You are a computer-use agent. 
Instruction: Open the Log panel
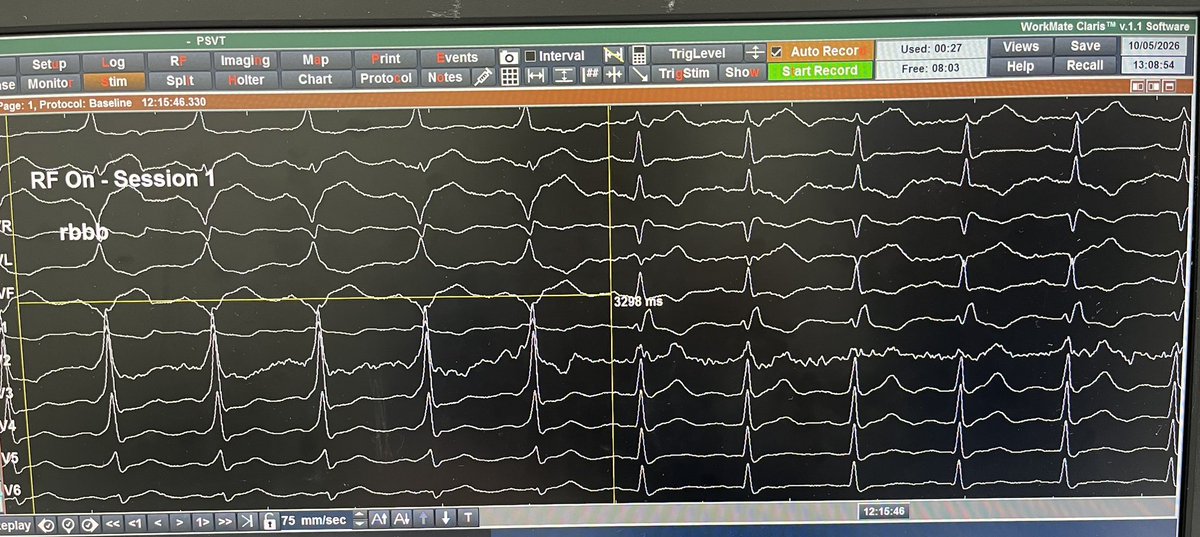113,62
